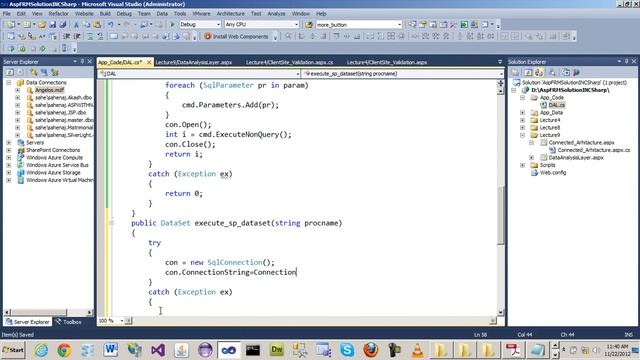Image resolution: width=640 pixels, height=360 pixels.
Task: Select Windows Azure Storage node
Action: [x=53, y=172]
